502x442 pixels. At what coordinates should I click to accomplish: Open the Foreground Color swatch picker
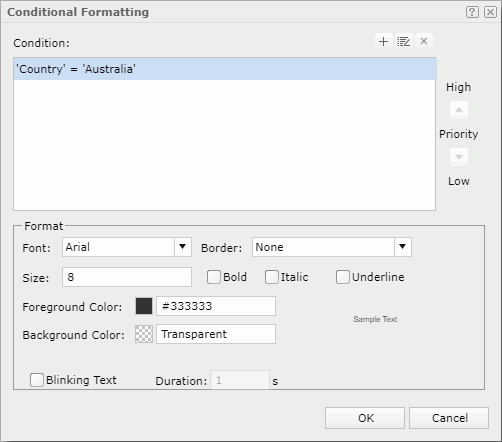[x=144, y=306]
